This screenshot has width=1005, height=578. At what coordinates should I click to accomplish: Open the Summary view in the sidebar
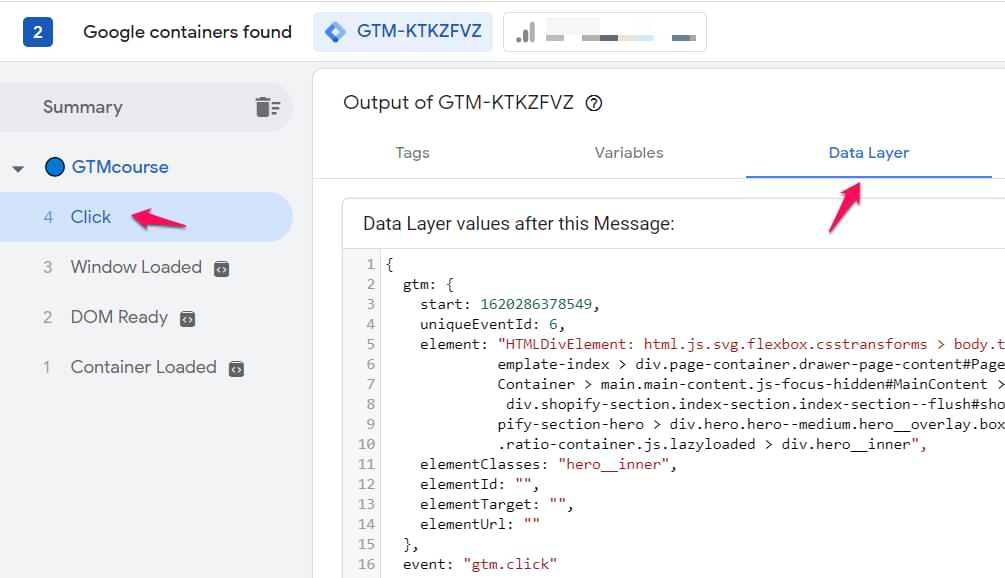coord(82,107)
